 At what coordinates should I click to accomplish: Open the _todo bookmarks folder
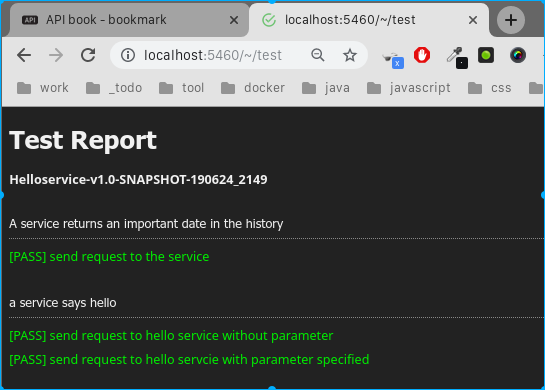[114, 88]
